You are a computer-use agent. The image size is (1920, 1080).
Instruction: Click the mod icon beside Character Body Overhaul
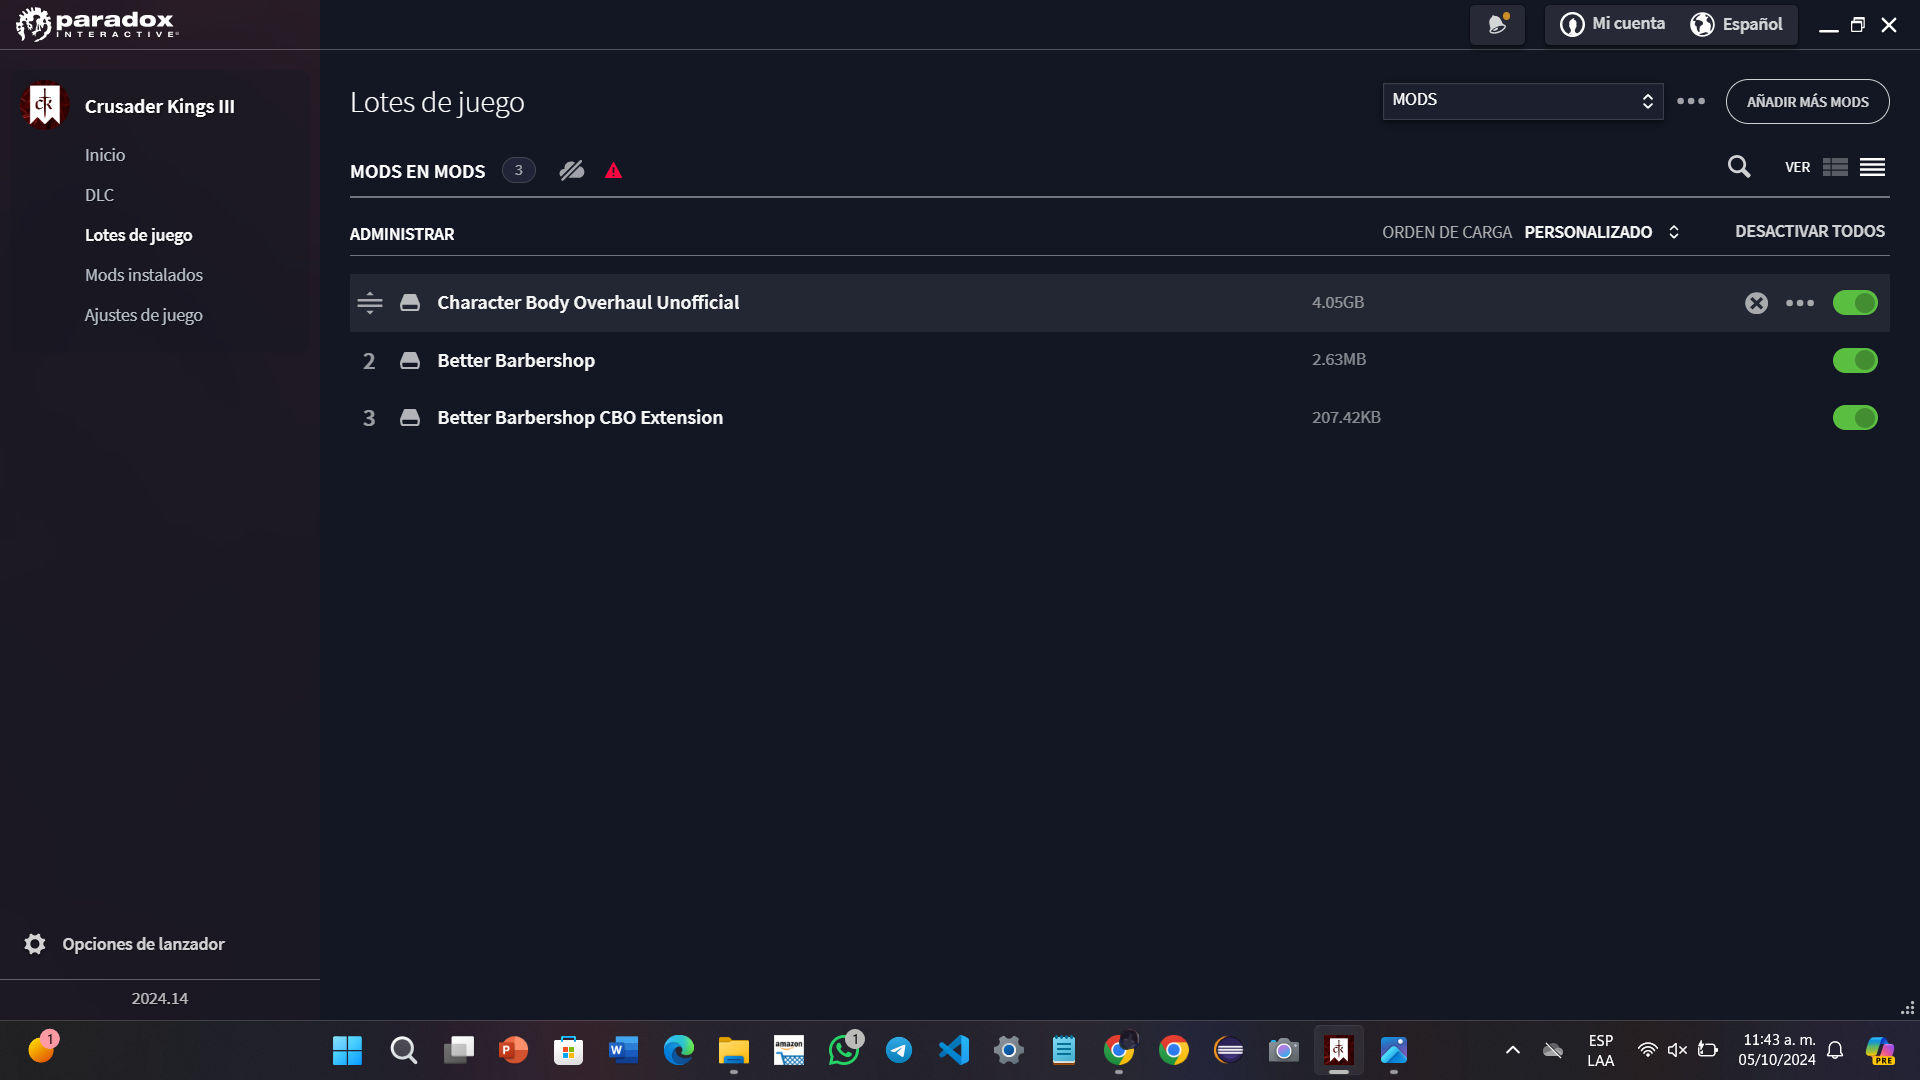pos(410,303)
